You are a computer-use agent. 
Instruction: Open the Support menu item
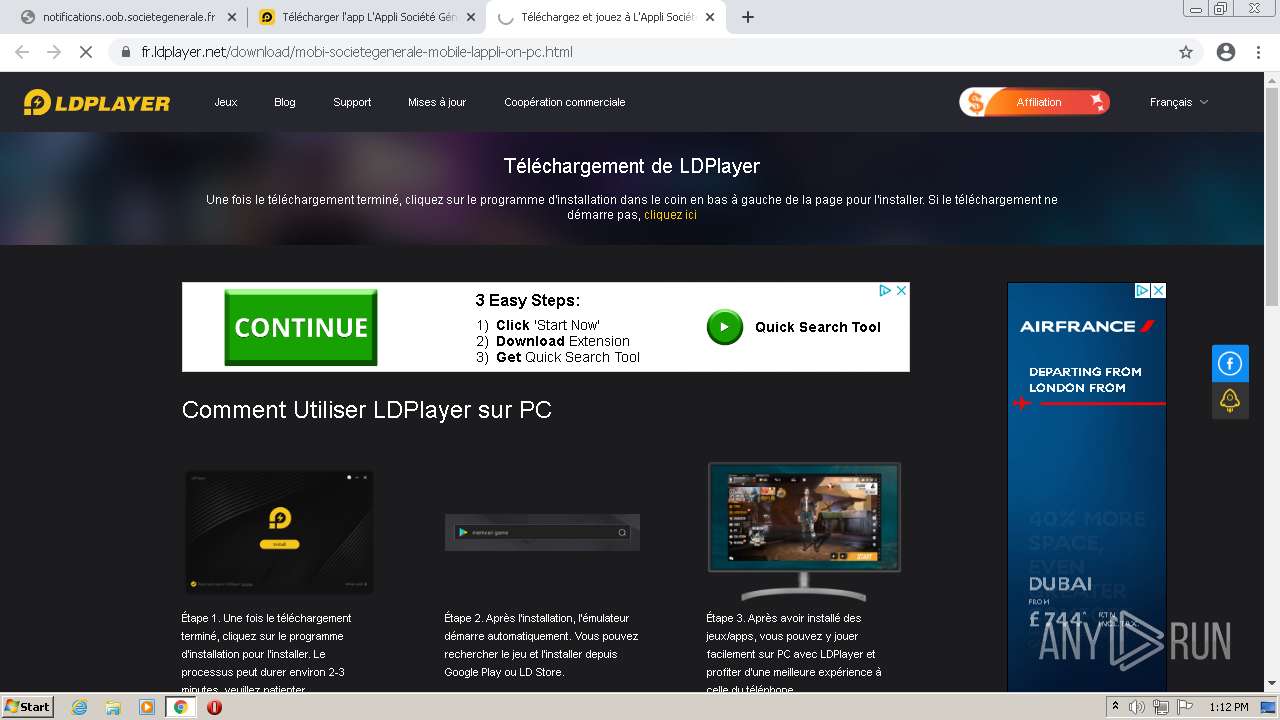[352, 102]
